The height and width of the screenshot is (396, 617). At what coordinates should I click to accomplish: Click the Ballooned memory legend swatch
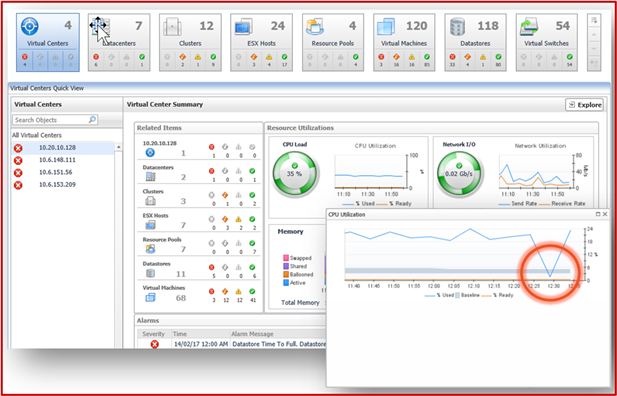point(286,275)
